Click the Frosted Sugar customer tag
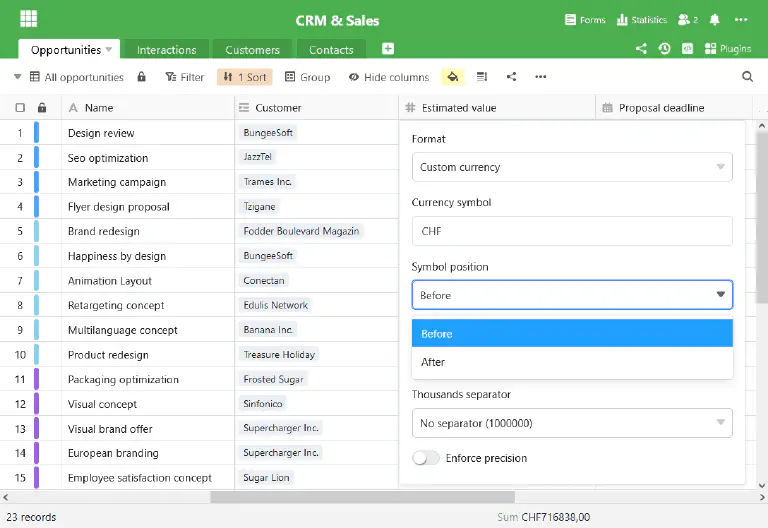Viewport: 768px width, 528px height. click(273, 379)
